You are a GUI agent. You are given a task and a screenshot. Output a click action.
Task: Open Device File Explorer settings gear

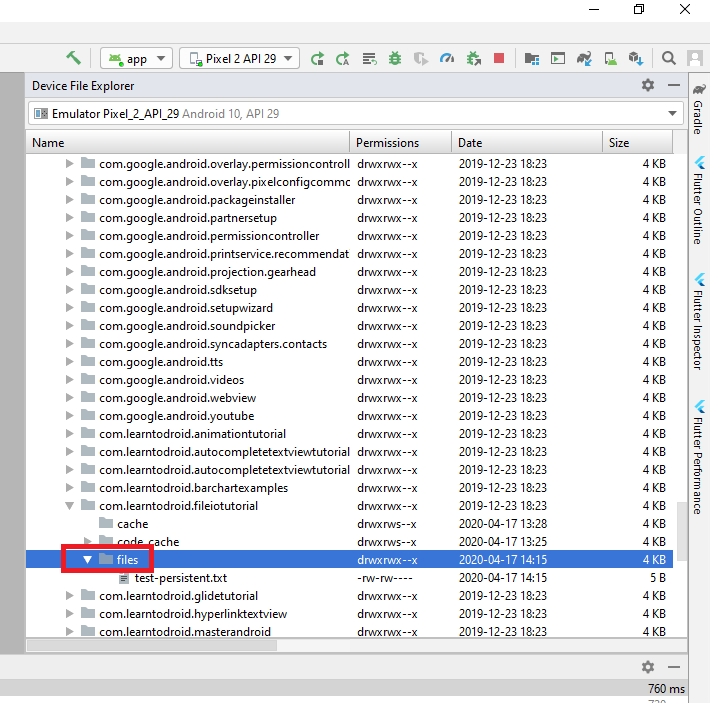(648, 86)
